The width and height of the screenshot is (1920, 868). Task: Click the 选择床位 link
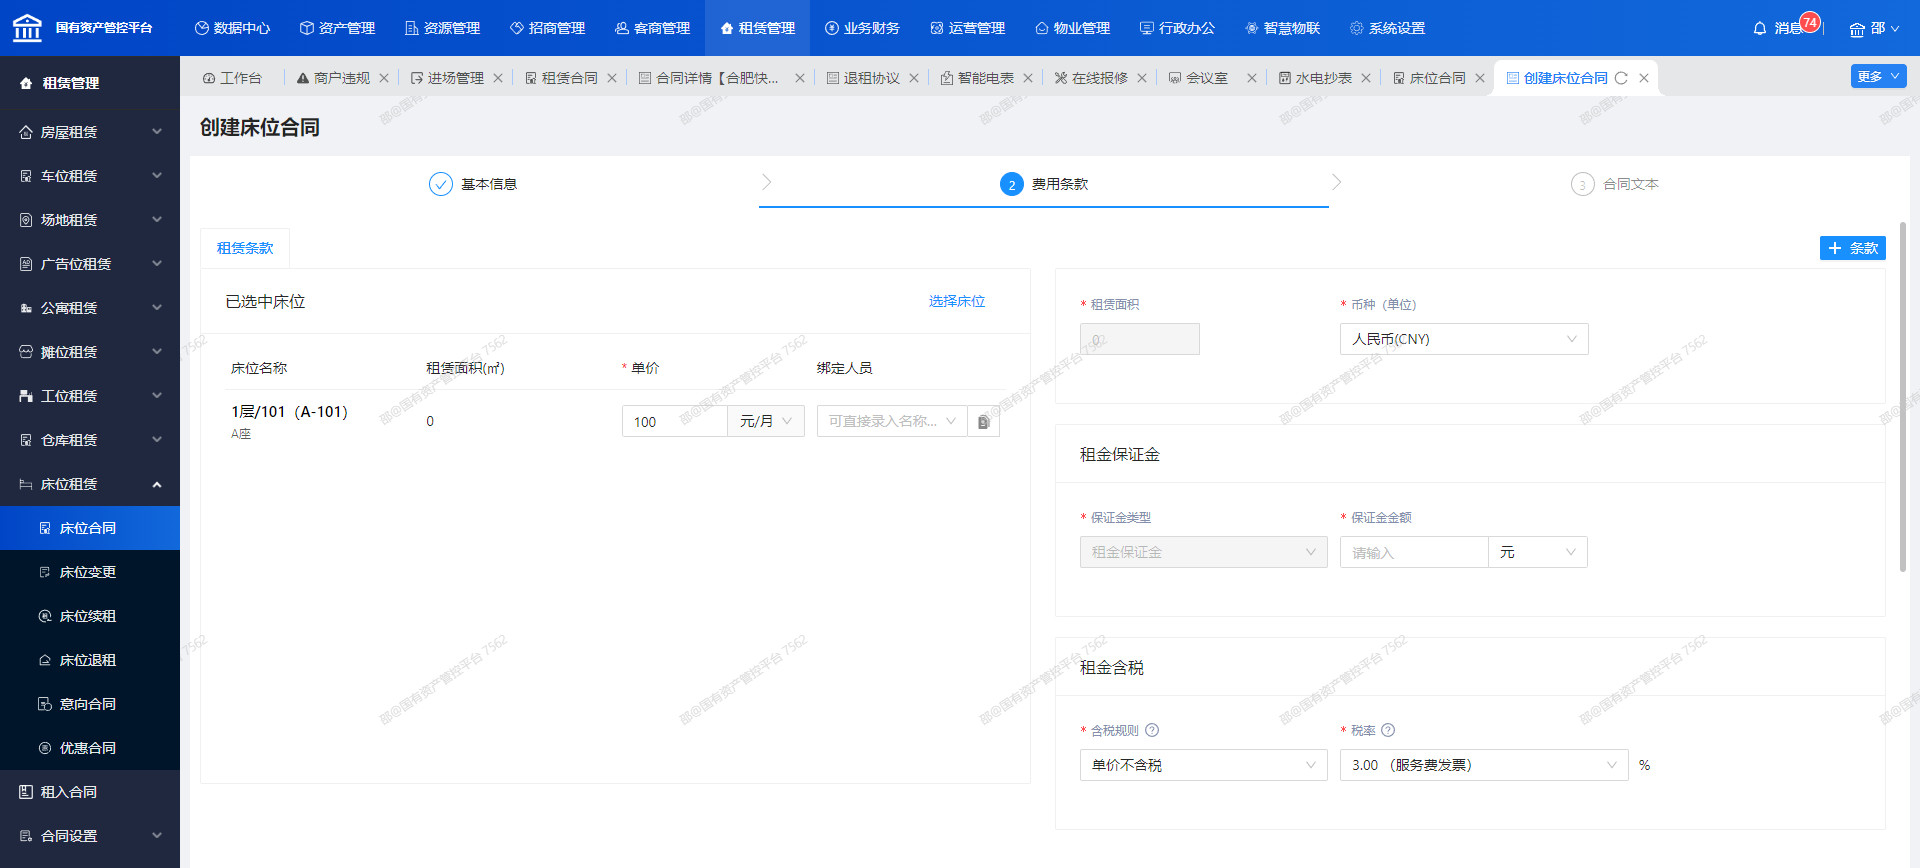coord(957,301)
